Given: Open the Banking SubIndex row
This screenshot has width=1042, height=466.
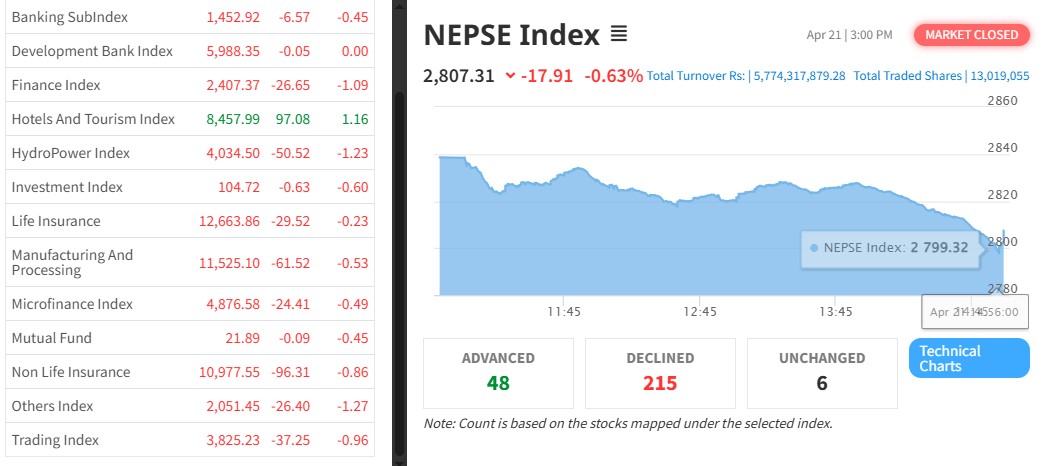Looking at the screenshot, I should [x=69, y=17].
